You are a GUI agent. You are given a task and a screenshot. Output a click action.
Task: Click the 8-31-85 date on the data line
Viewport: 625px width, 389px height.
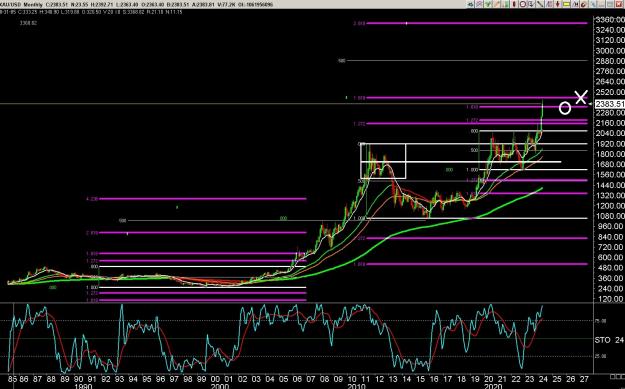pyautogui.click(x=7, y=12)
